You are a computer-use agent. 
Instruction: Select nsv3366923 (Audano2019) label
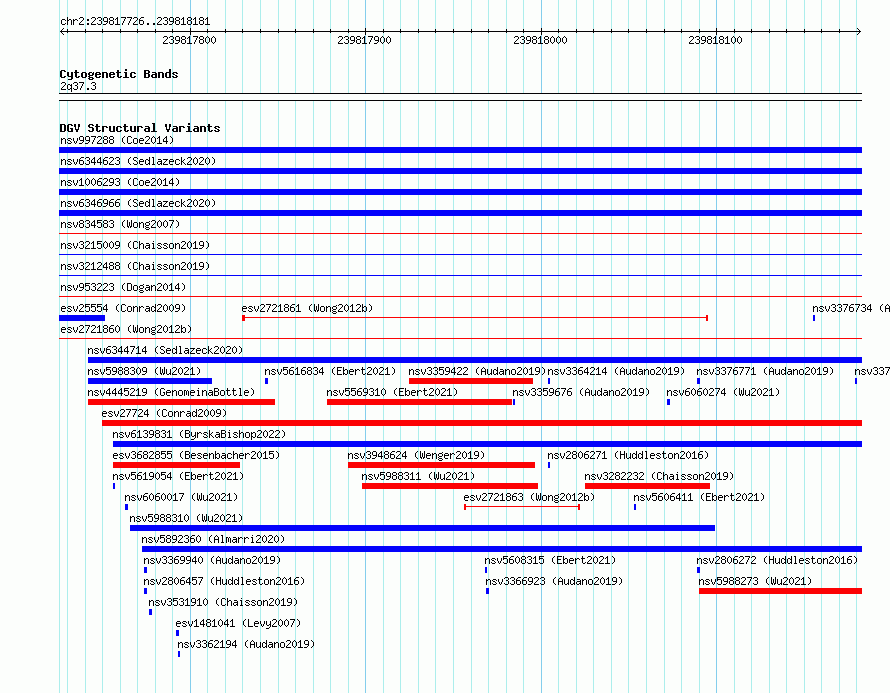point(555,581)
